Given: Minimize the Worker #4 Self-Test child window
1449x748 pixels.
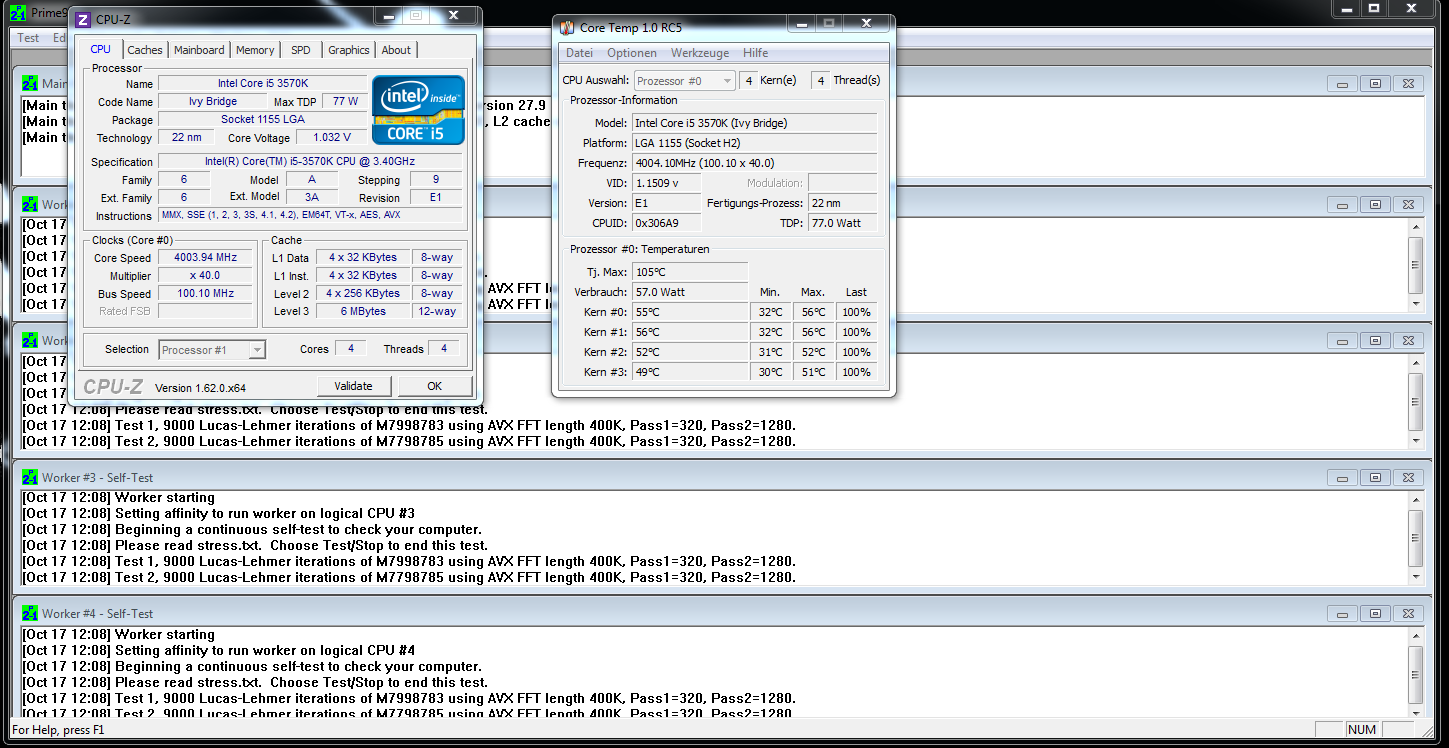Looking at the screenshot, I should [x=1342, y=614].
